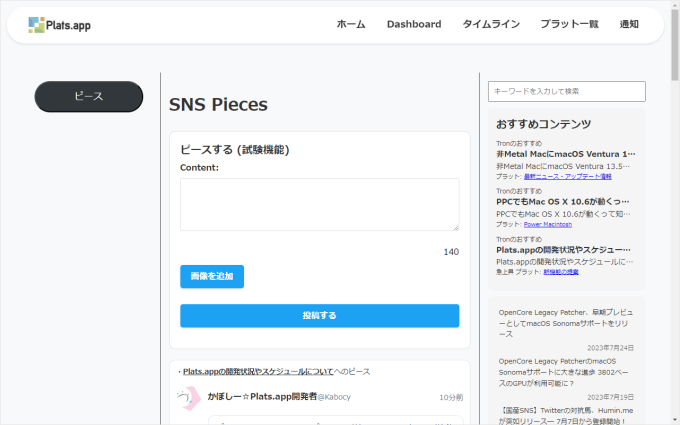This screenshot has width=680, height=425.
Task: Open the タイムライン page
Action: coord(491,24)
